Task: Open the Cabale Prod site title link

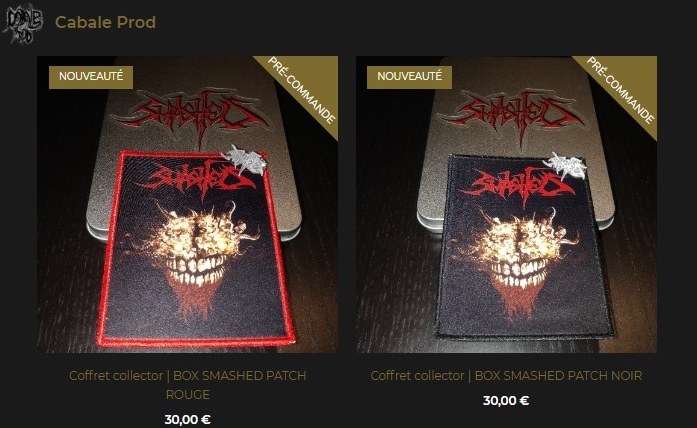Action: pyautogui.click(x=105, y=22)
